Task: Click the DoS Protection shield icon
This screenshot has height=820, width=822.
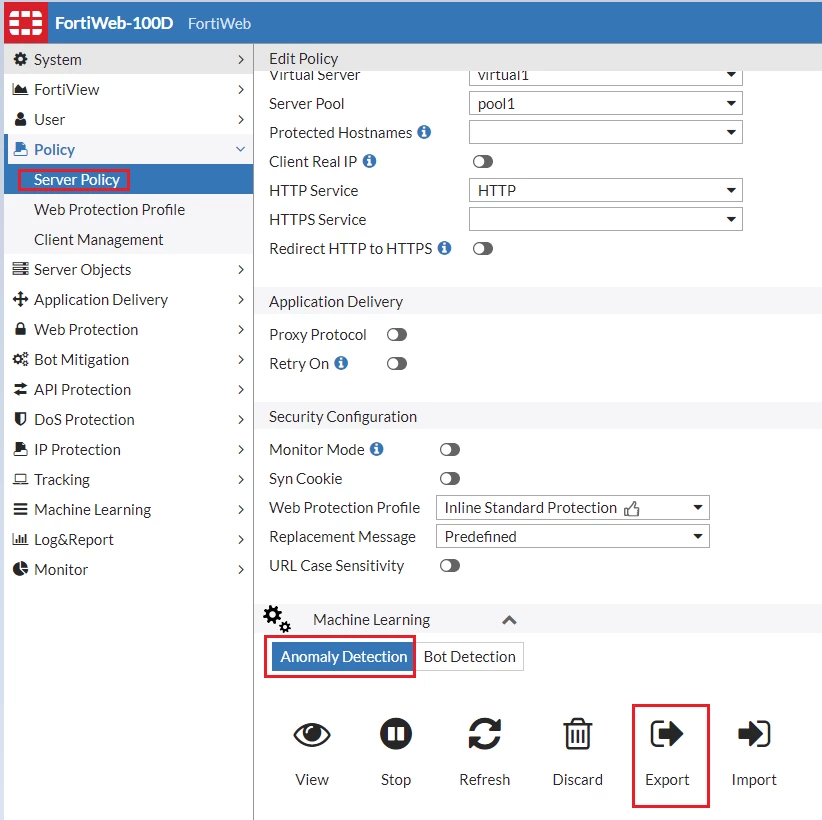Action: 20,419
